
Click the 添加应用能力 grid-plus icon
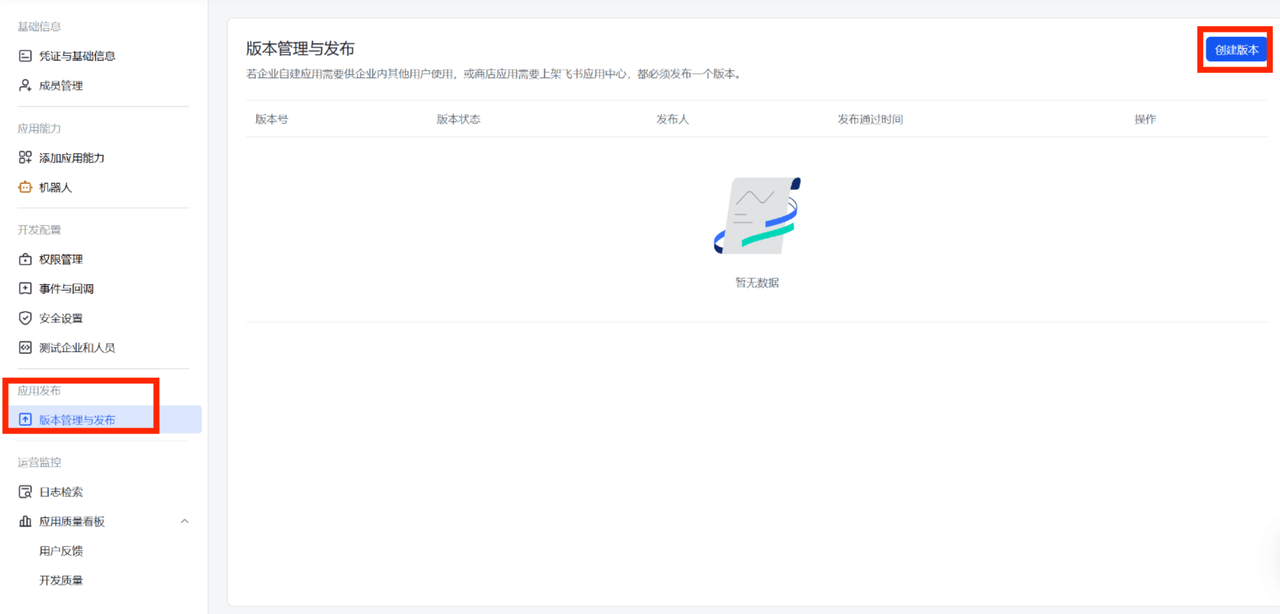coord(26,158)
